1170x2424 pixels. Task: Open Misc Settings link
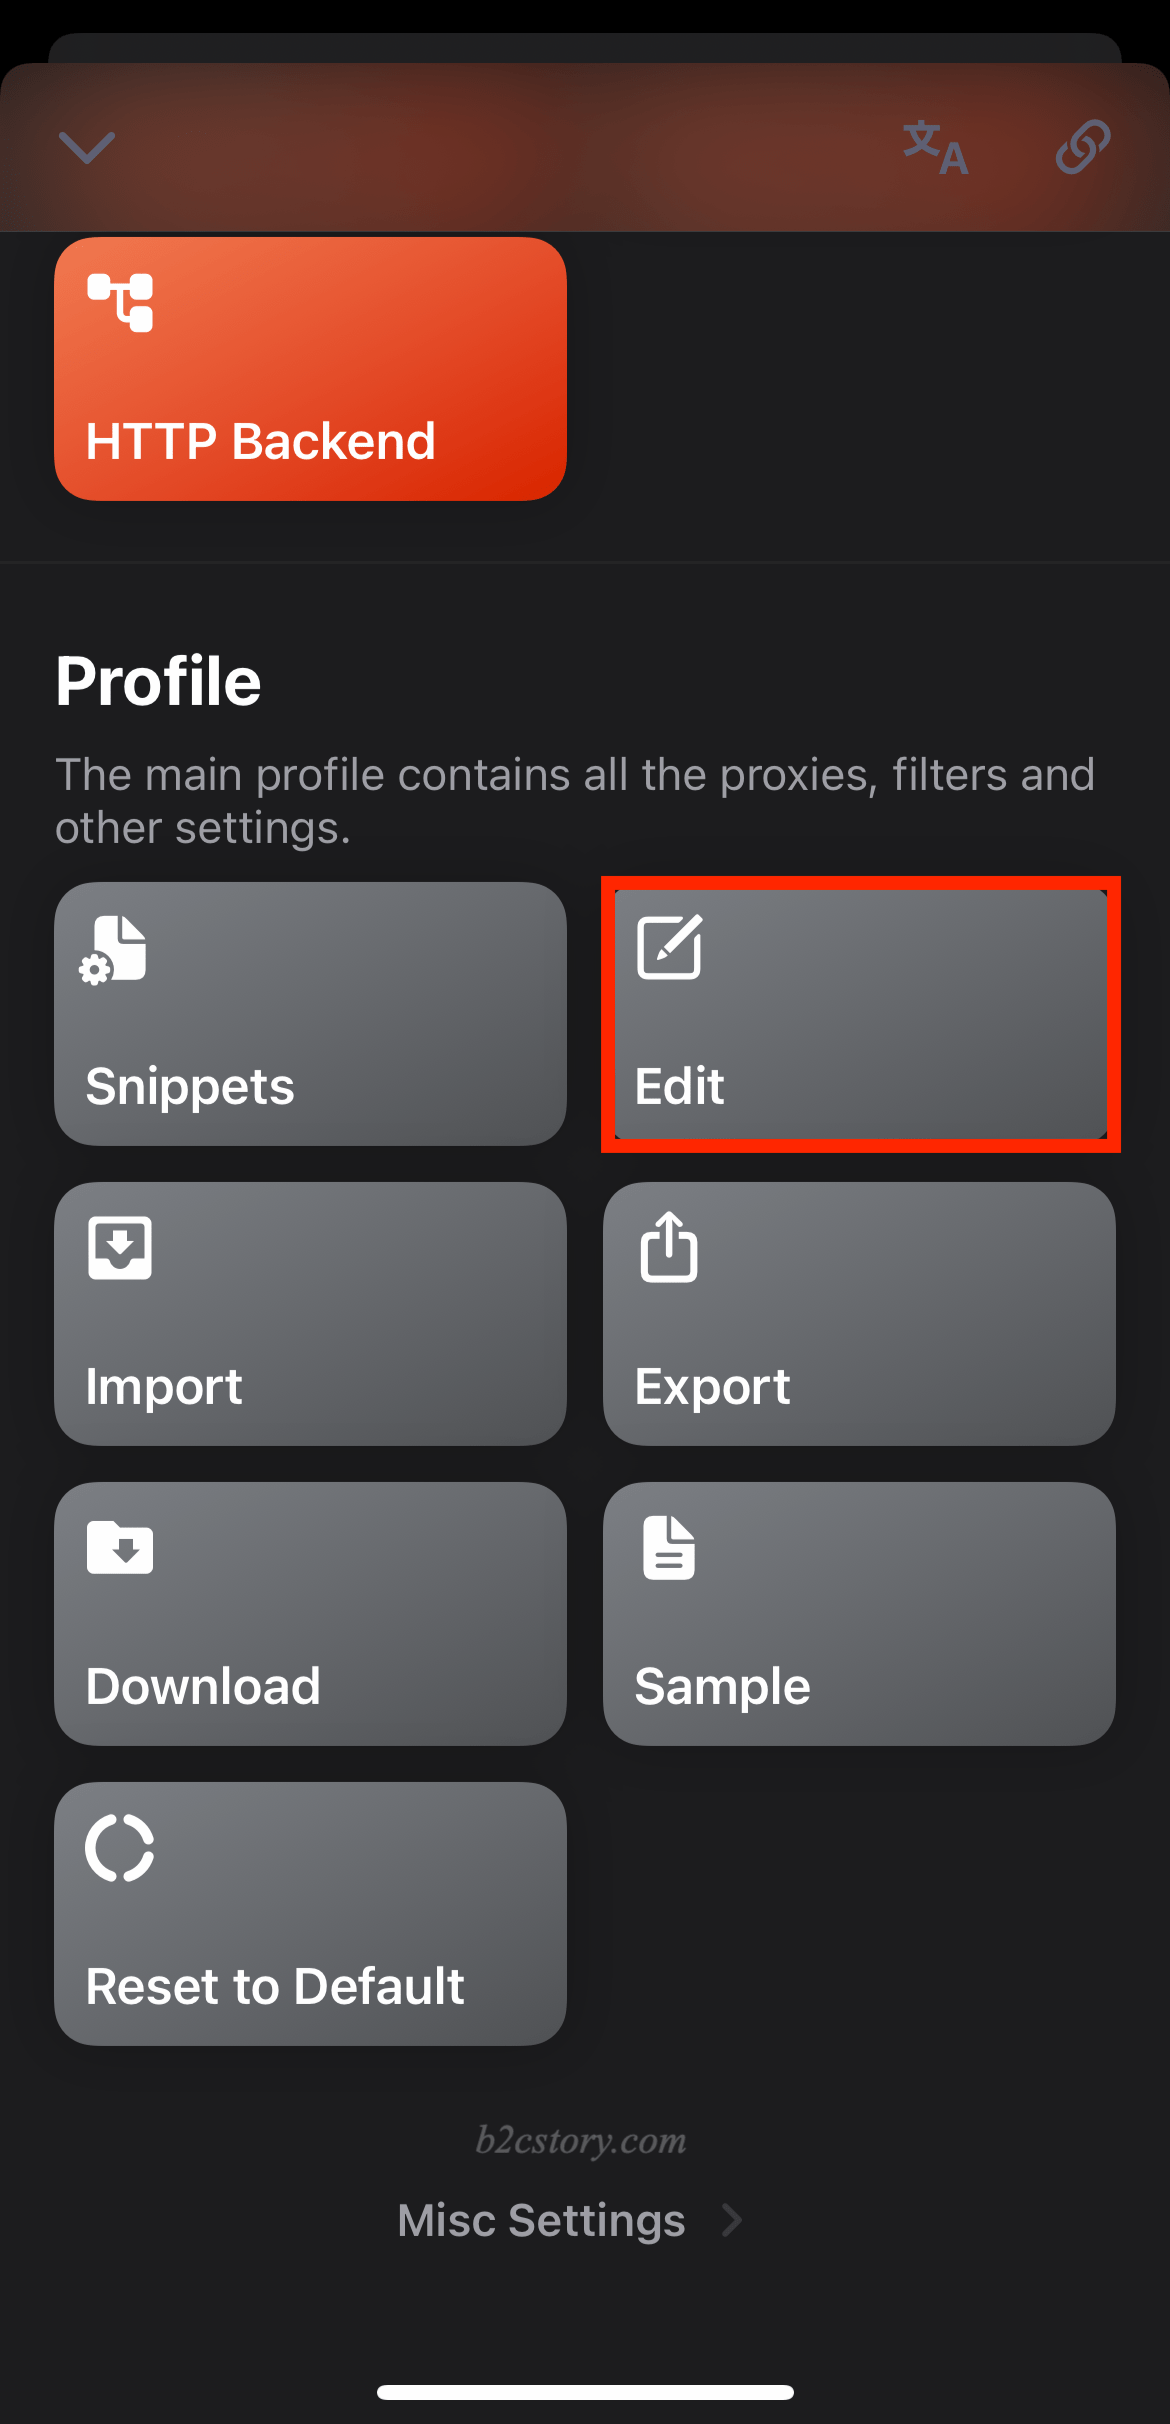coord(570,2220)
